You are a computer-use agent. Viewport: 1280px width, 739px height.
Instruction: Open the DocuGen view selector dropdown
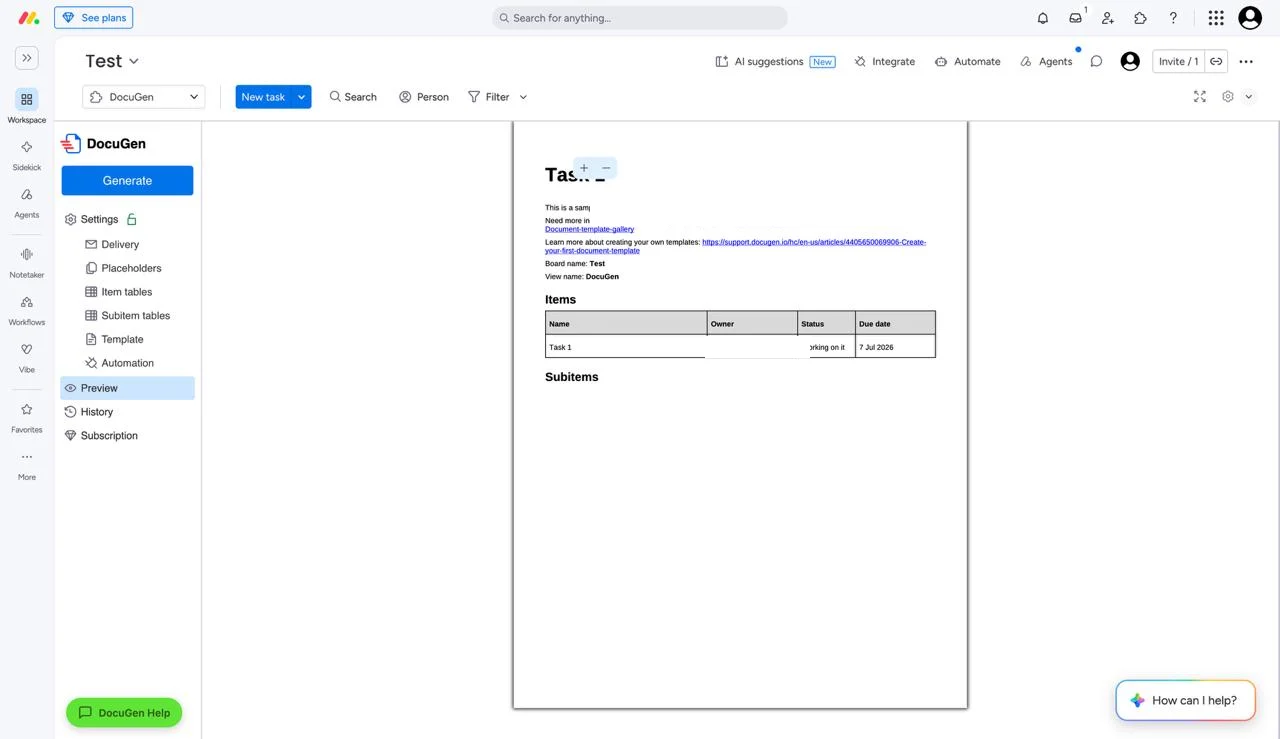click(143, 97)
